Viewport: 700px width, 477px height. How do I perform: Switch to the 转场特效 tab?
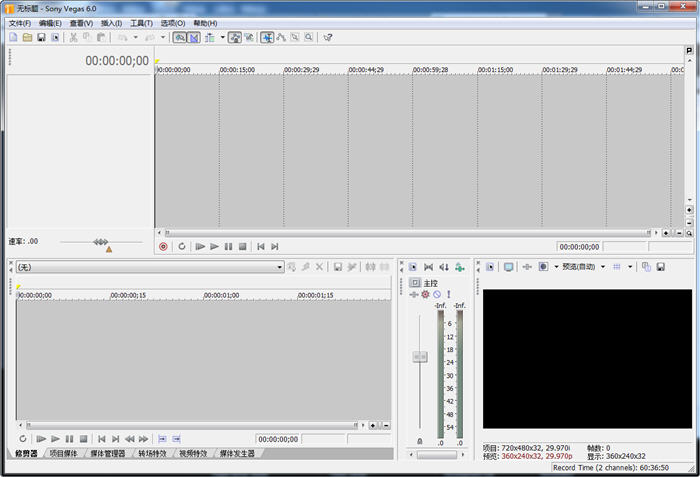point(152,453)
